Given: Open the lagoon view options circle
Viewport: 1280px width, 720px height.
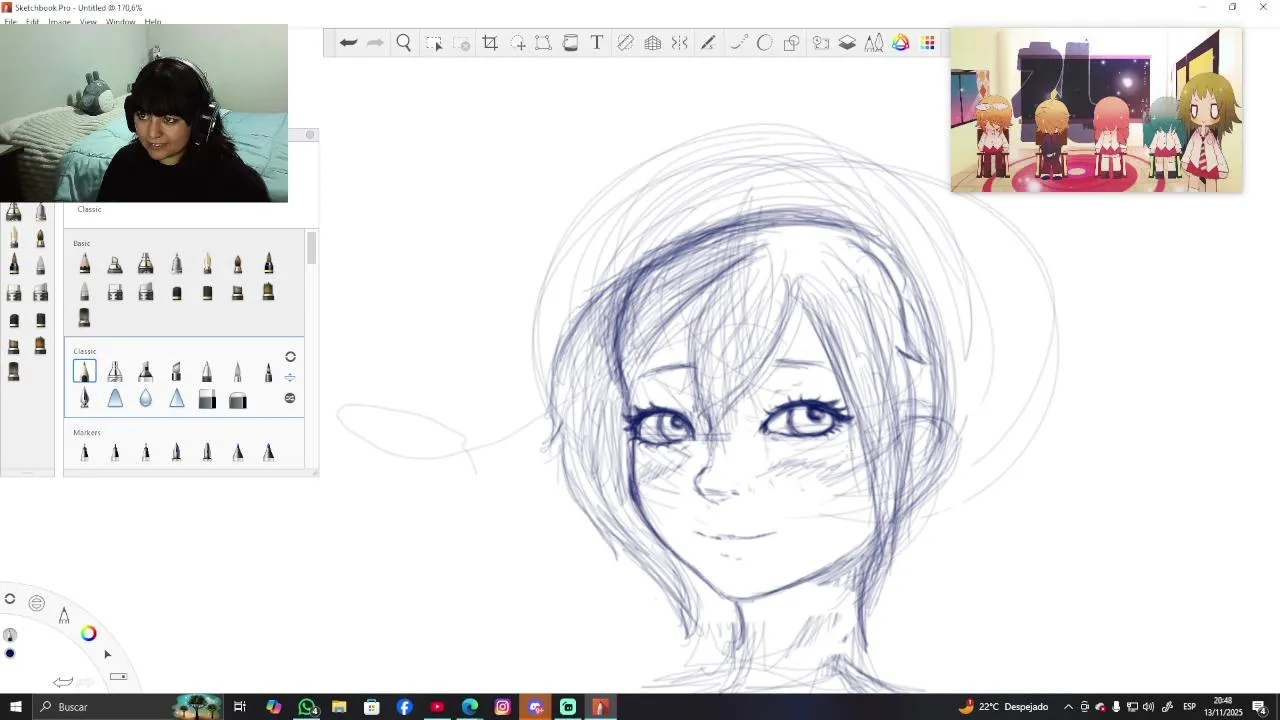Looking at the screenshot, I should pos(37,603).
